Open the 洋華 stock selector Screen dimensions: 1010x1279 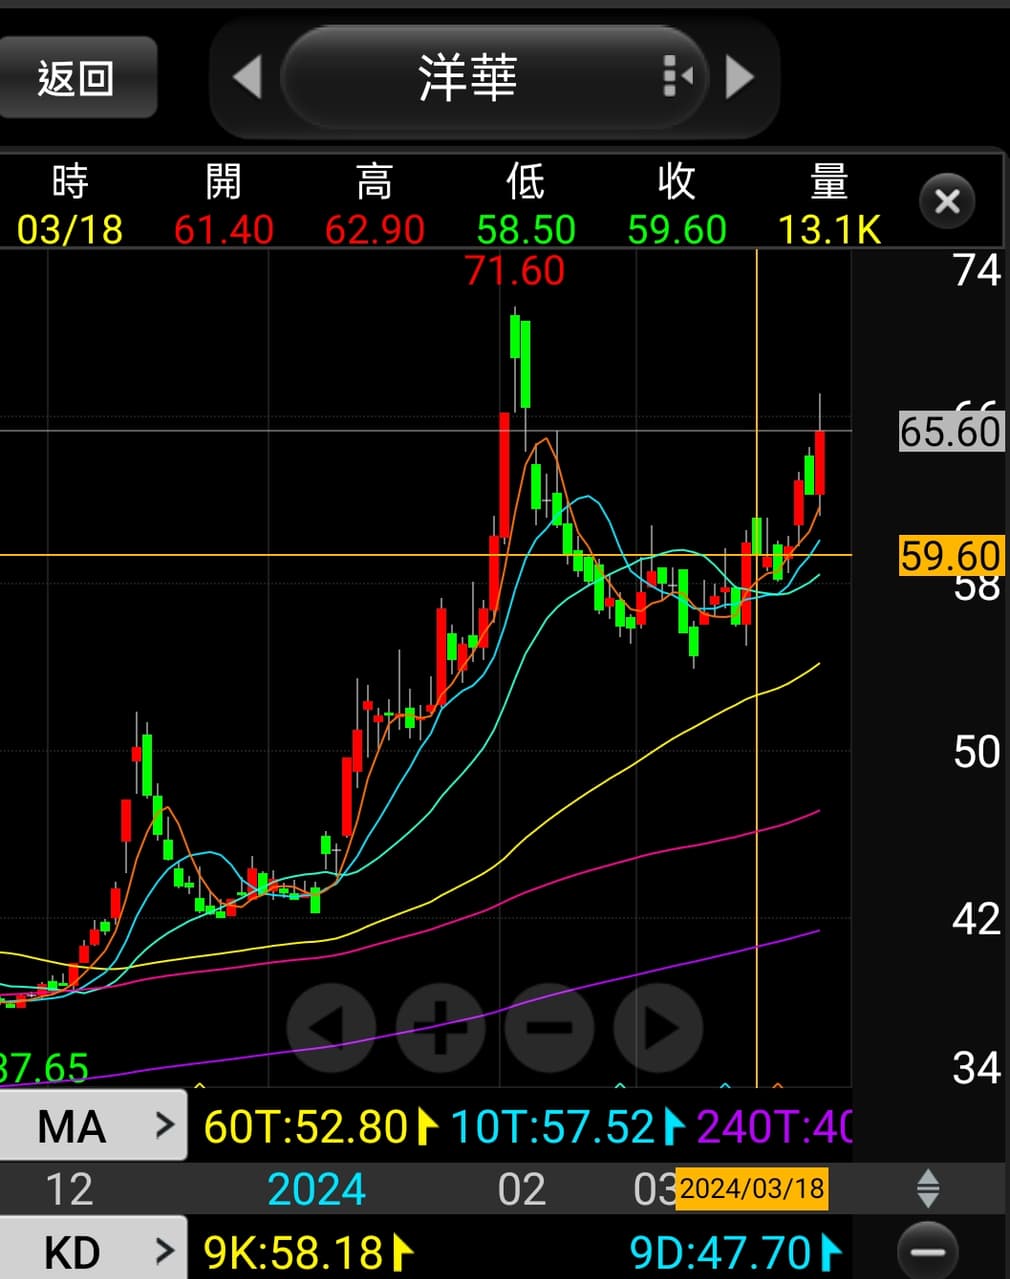pyautogui.click(x=494, y=77)
